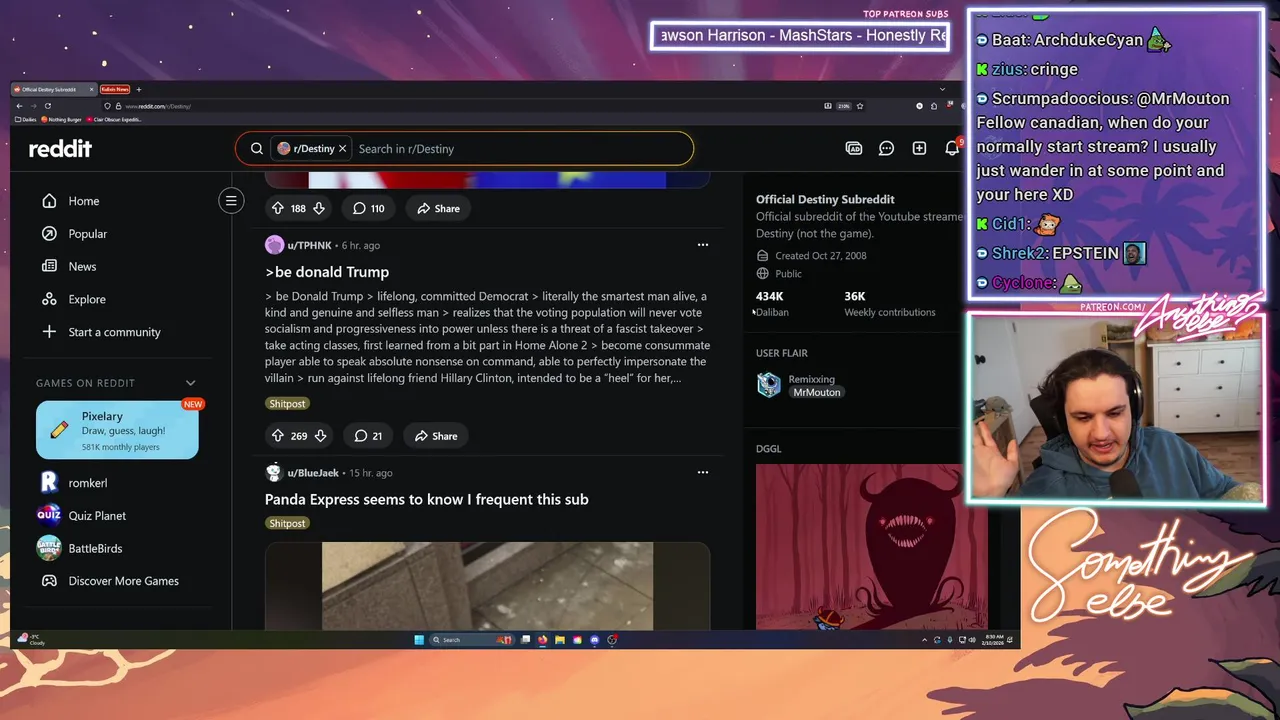Open the Dailies bookmarks folder
This screenshot has height=720, width=1280.
(x=26, y=119)
